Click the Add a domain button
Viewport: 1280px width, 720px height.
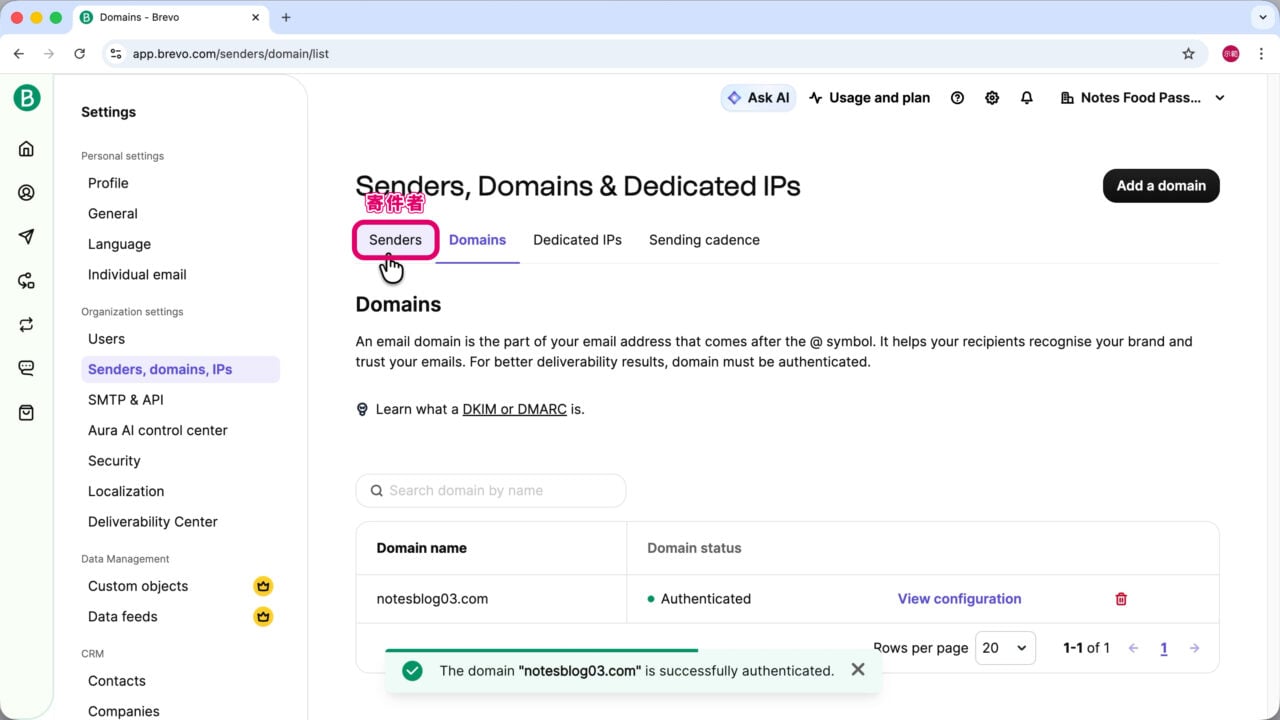point(1161,185)
